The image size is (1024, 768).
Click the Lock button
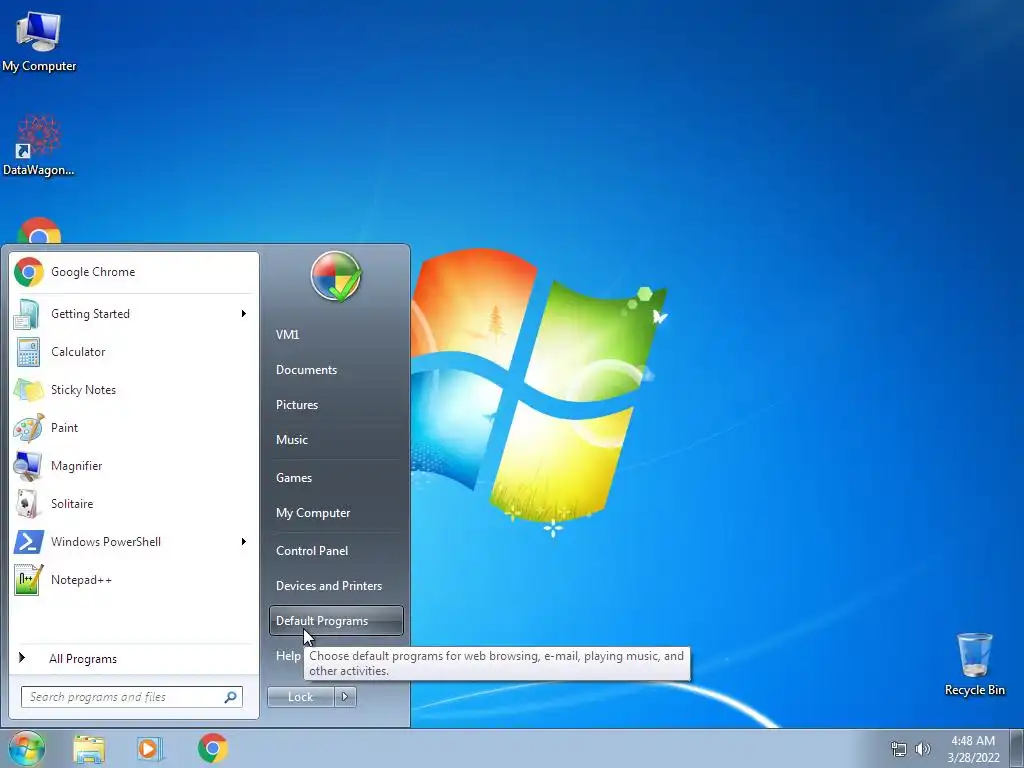tap(300, 697)
